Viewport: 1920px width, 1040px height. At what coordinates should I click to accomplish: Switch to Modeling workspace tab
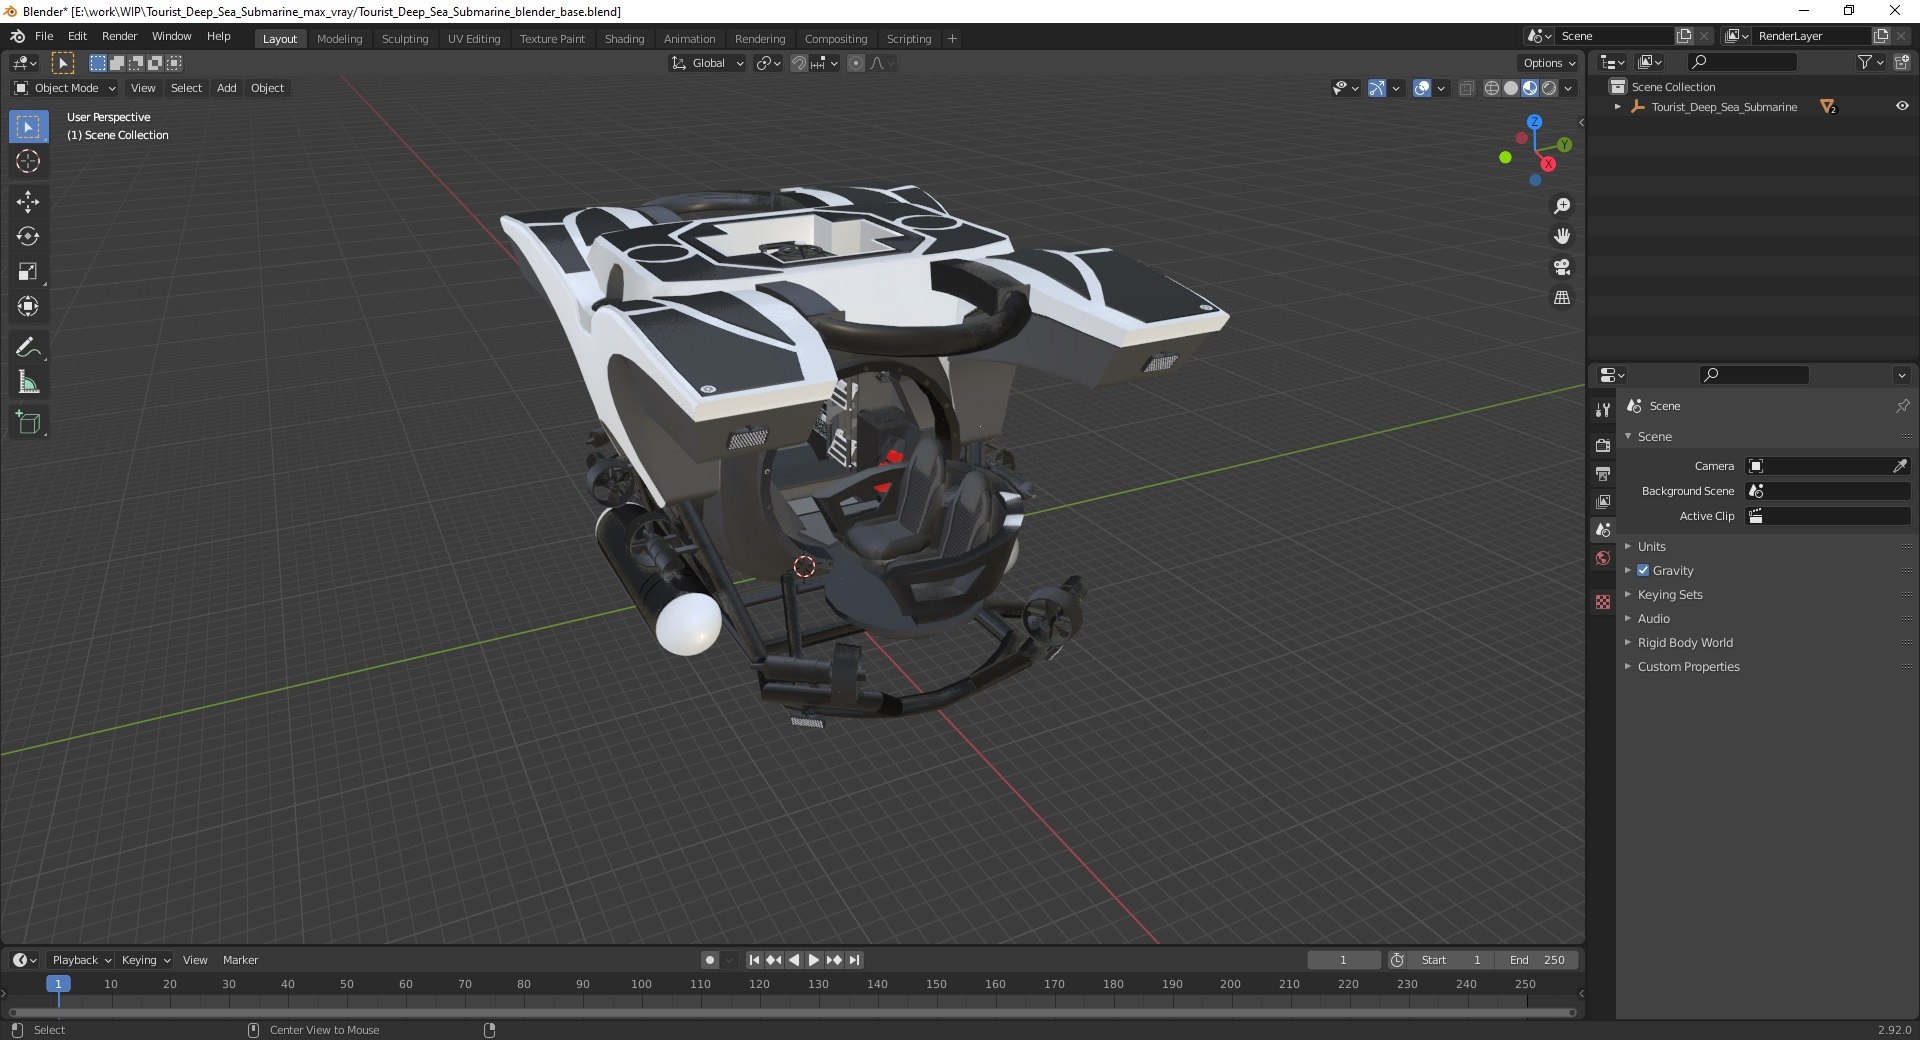339,39
